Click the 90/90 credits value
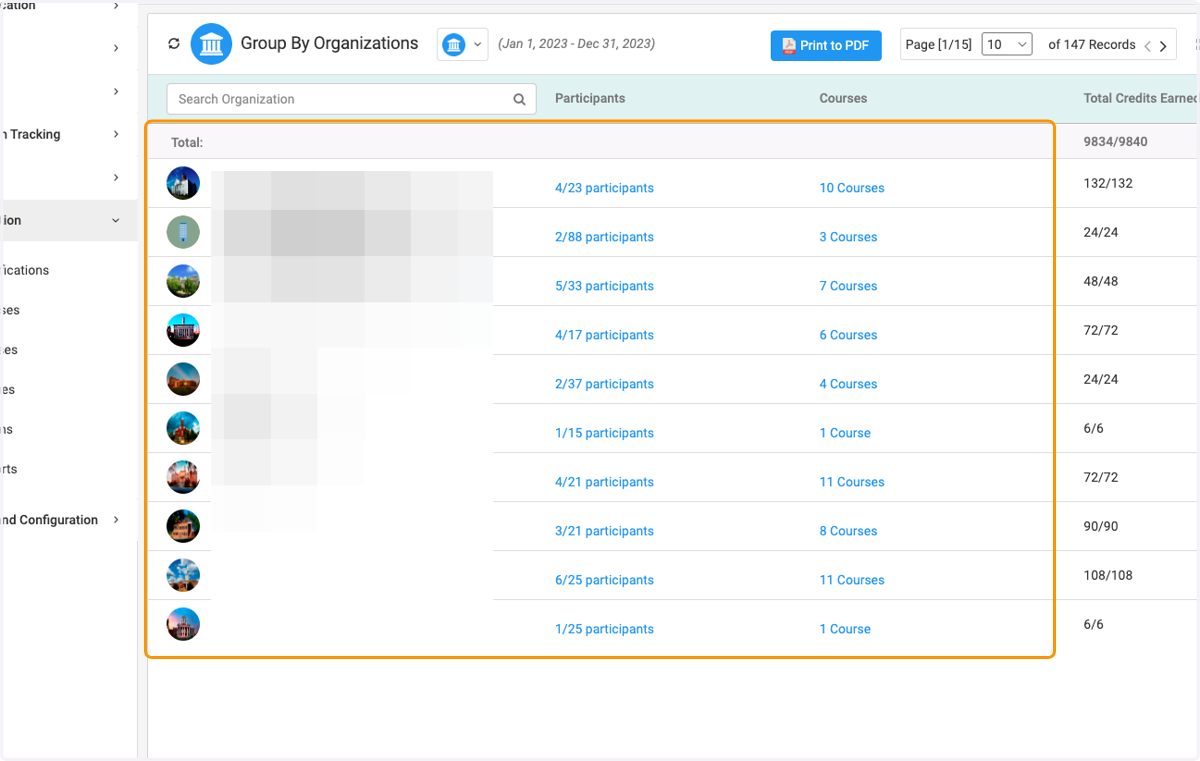1200x761 pixels. click(1101, 526)
